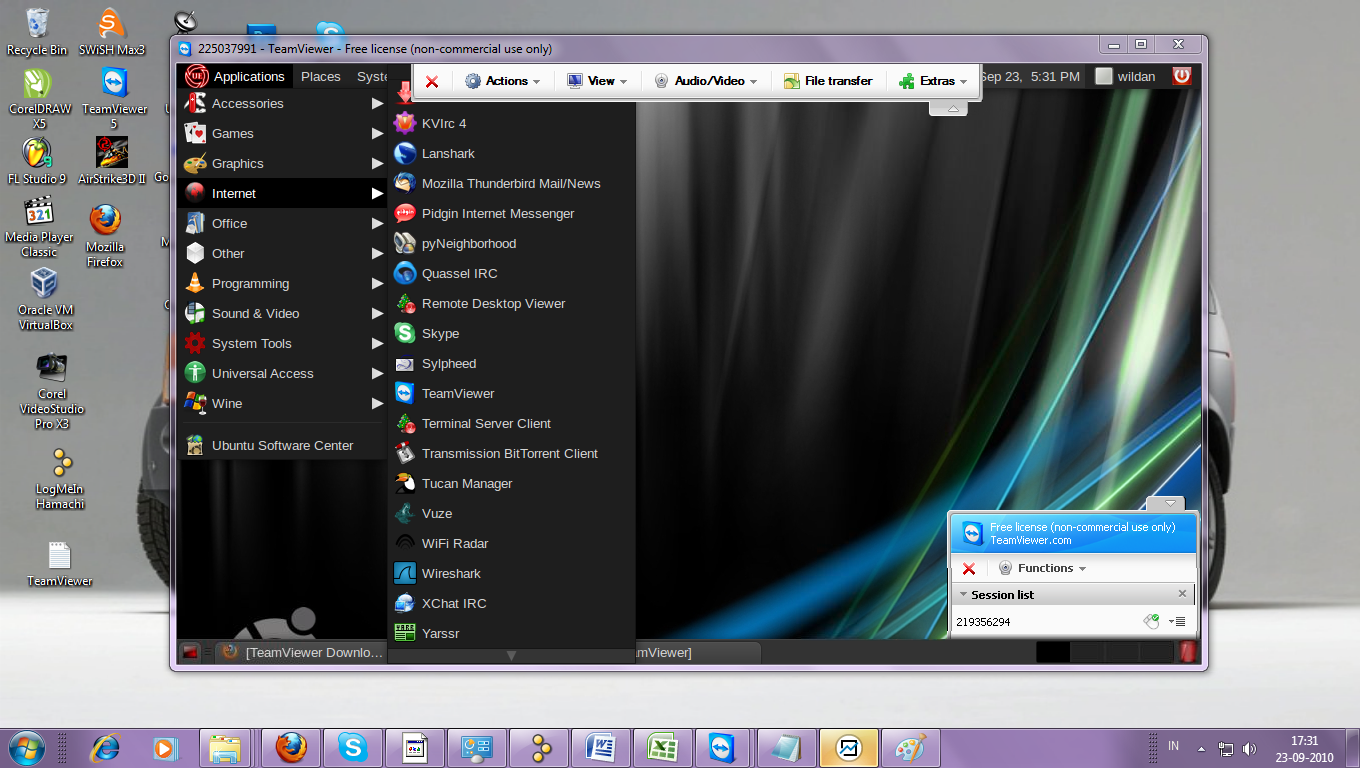The width and height of the screenshot is (1360, 768).
Task: Select the TeamViewer 5 desktop shortcut
Action: coord(114,99)
